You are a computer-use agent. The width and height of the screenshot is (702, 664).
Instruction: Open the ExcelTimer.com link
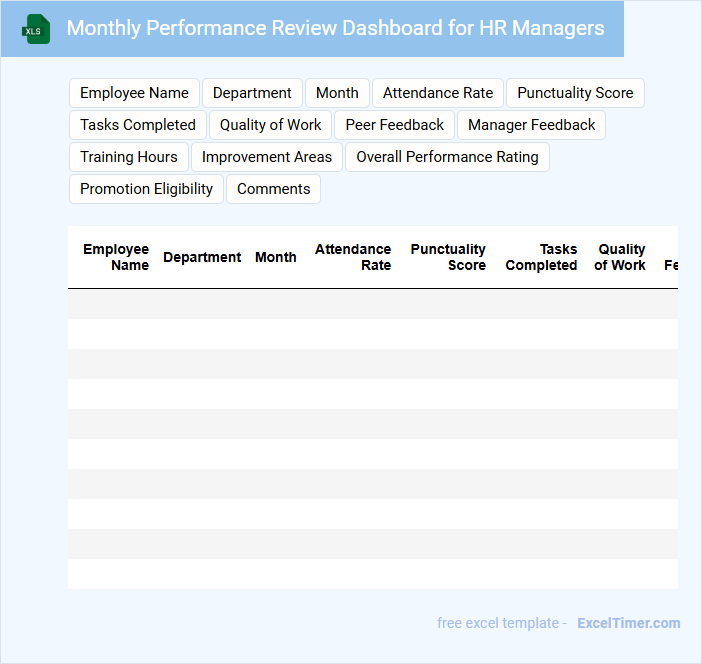tap(628, 623)
